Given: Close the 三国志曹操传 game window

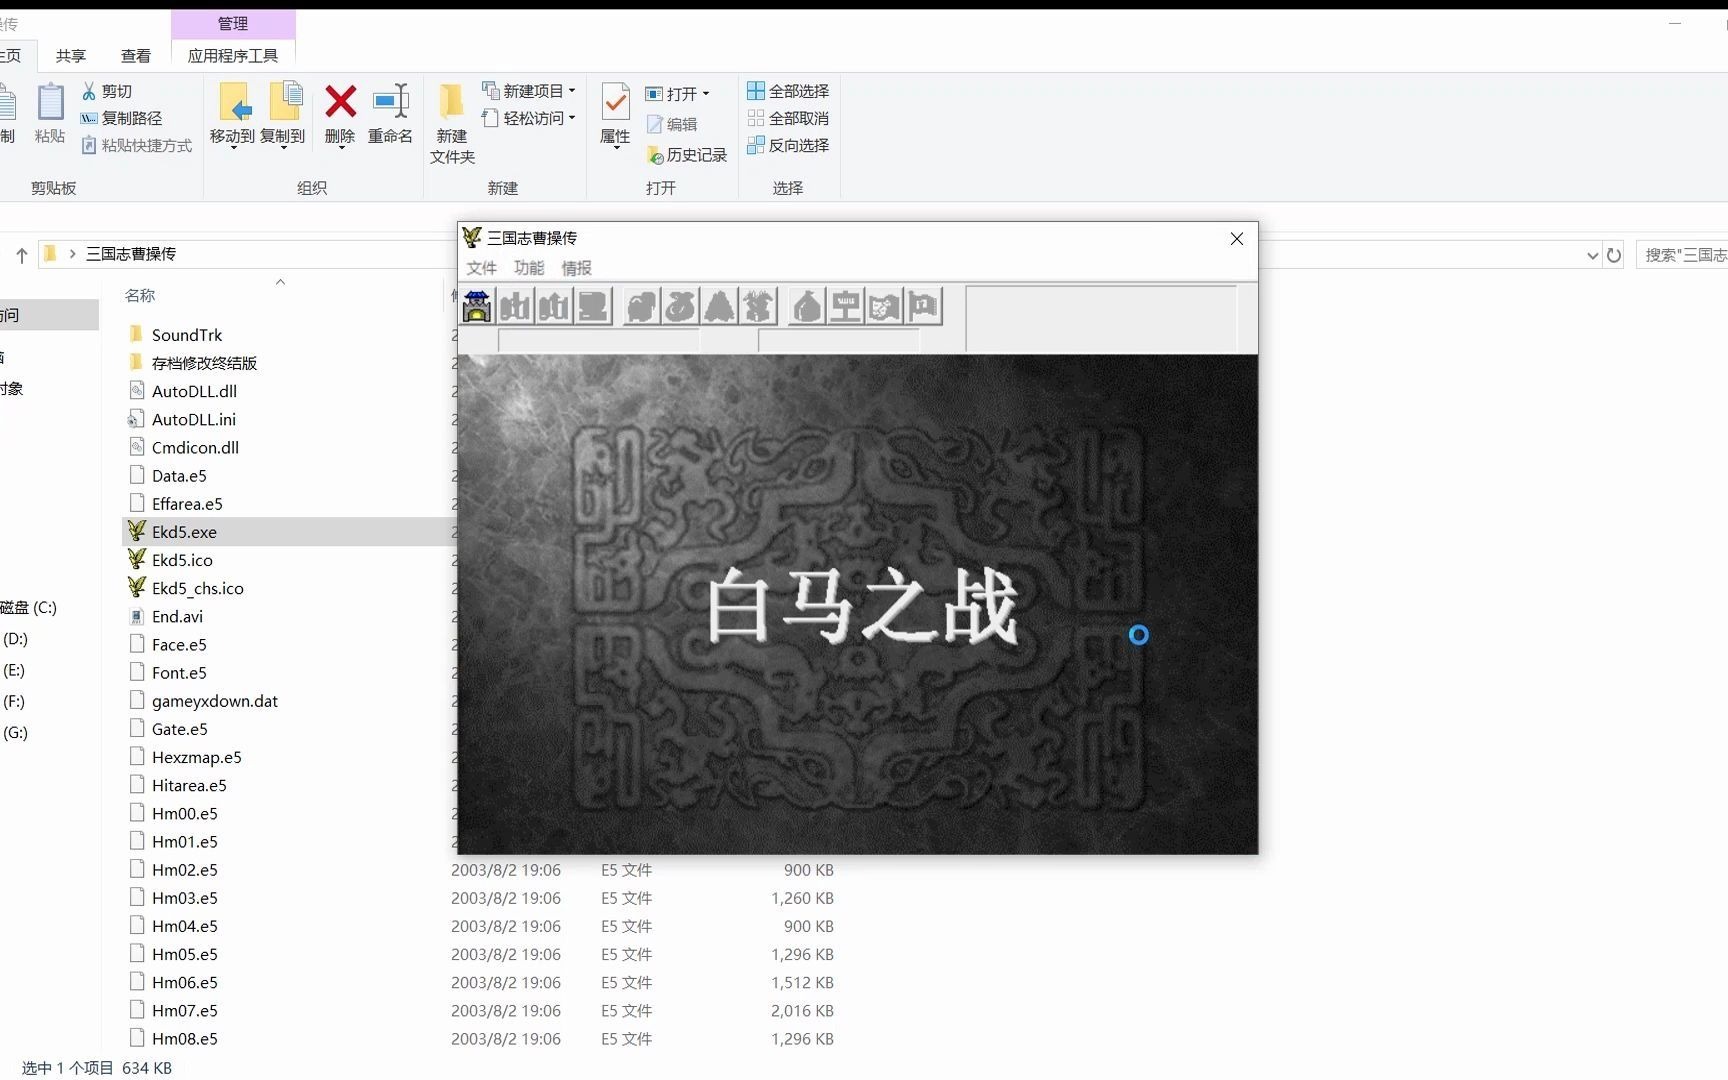Looking at the screenshot, I should tap(1237, 238).
